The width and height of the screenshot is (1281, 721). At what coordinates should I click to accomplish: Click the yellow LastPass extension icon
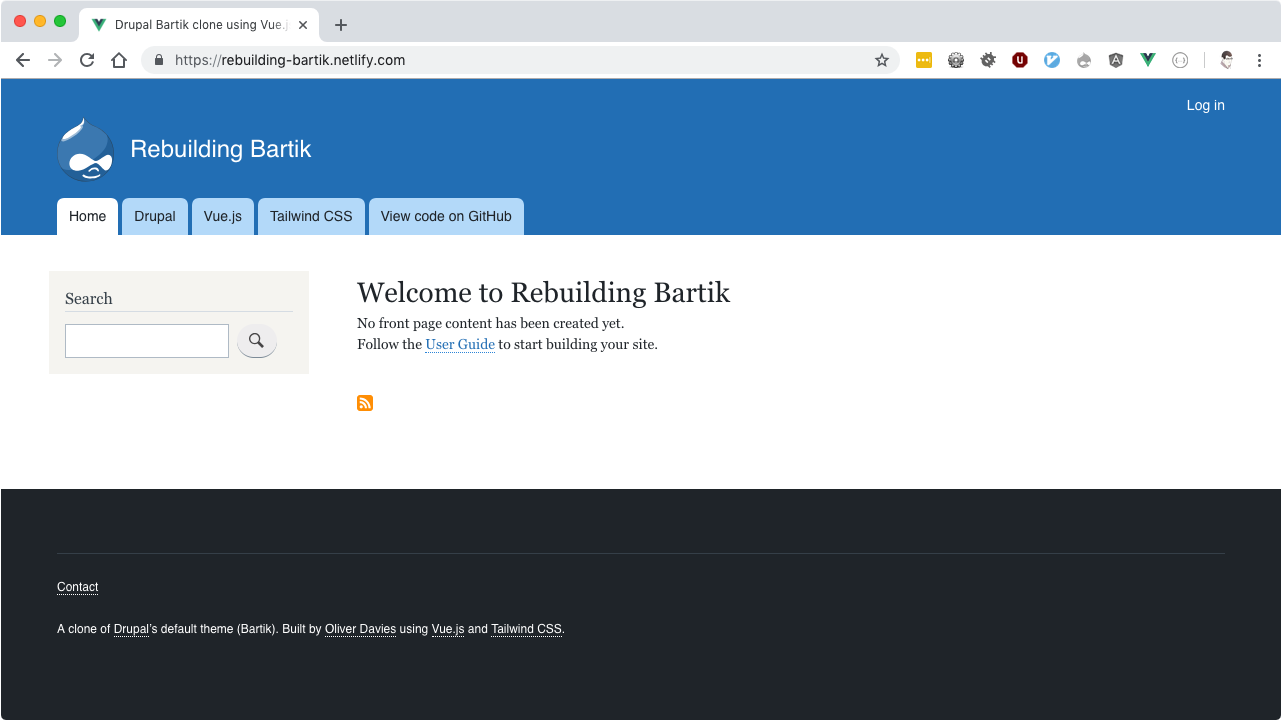click(924, 60)
